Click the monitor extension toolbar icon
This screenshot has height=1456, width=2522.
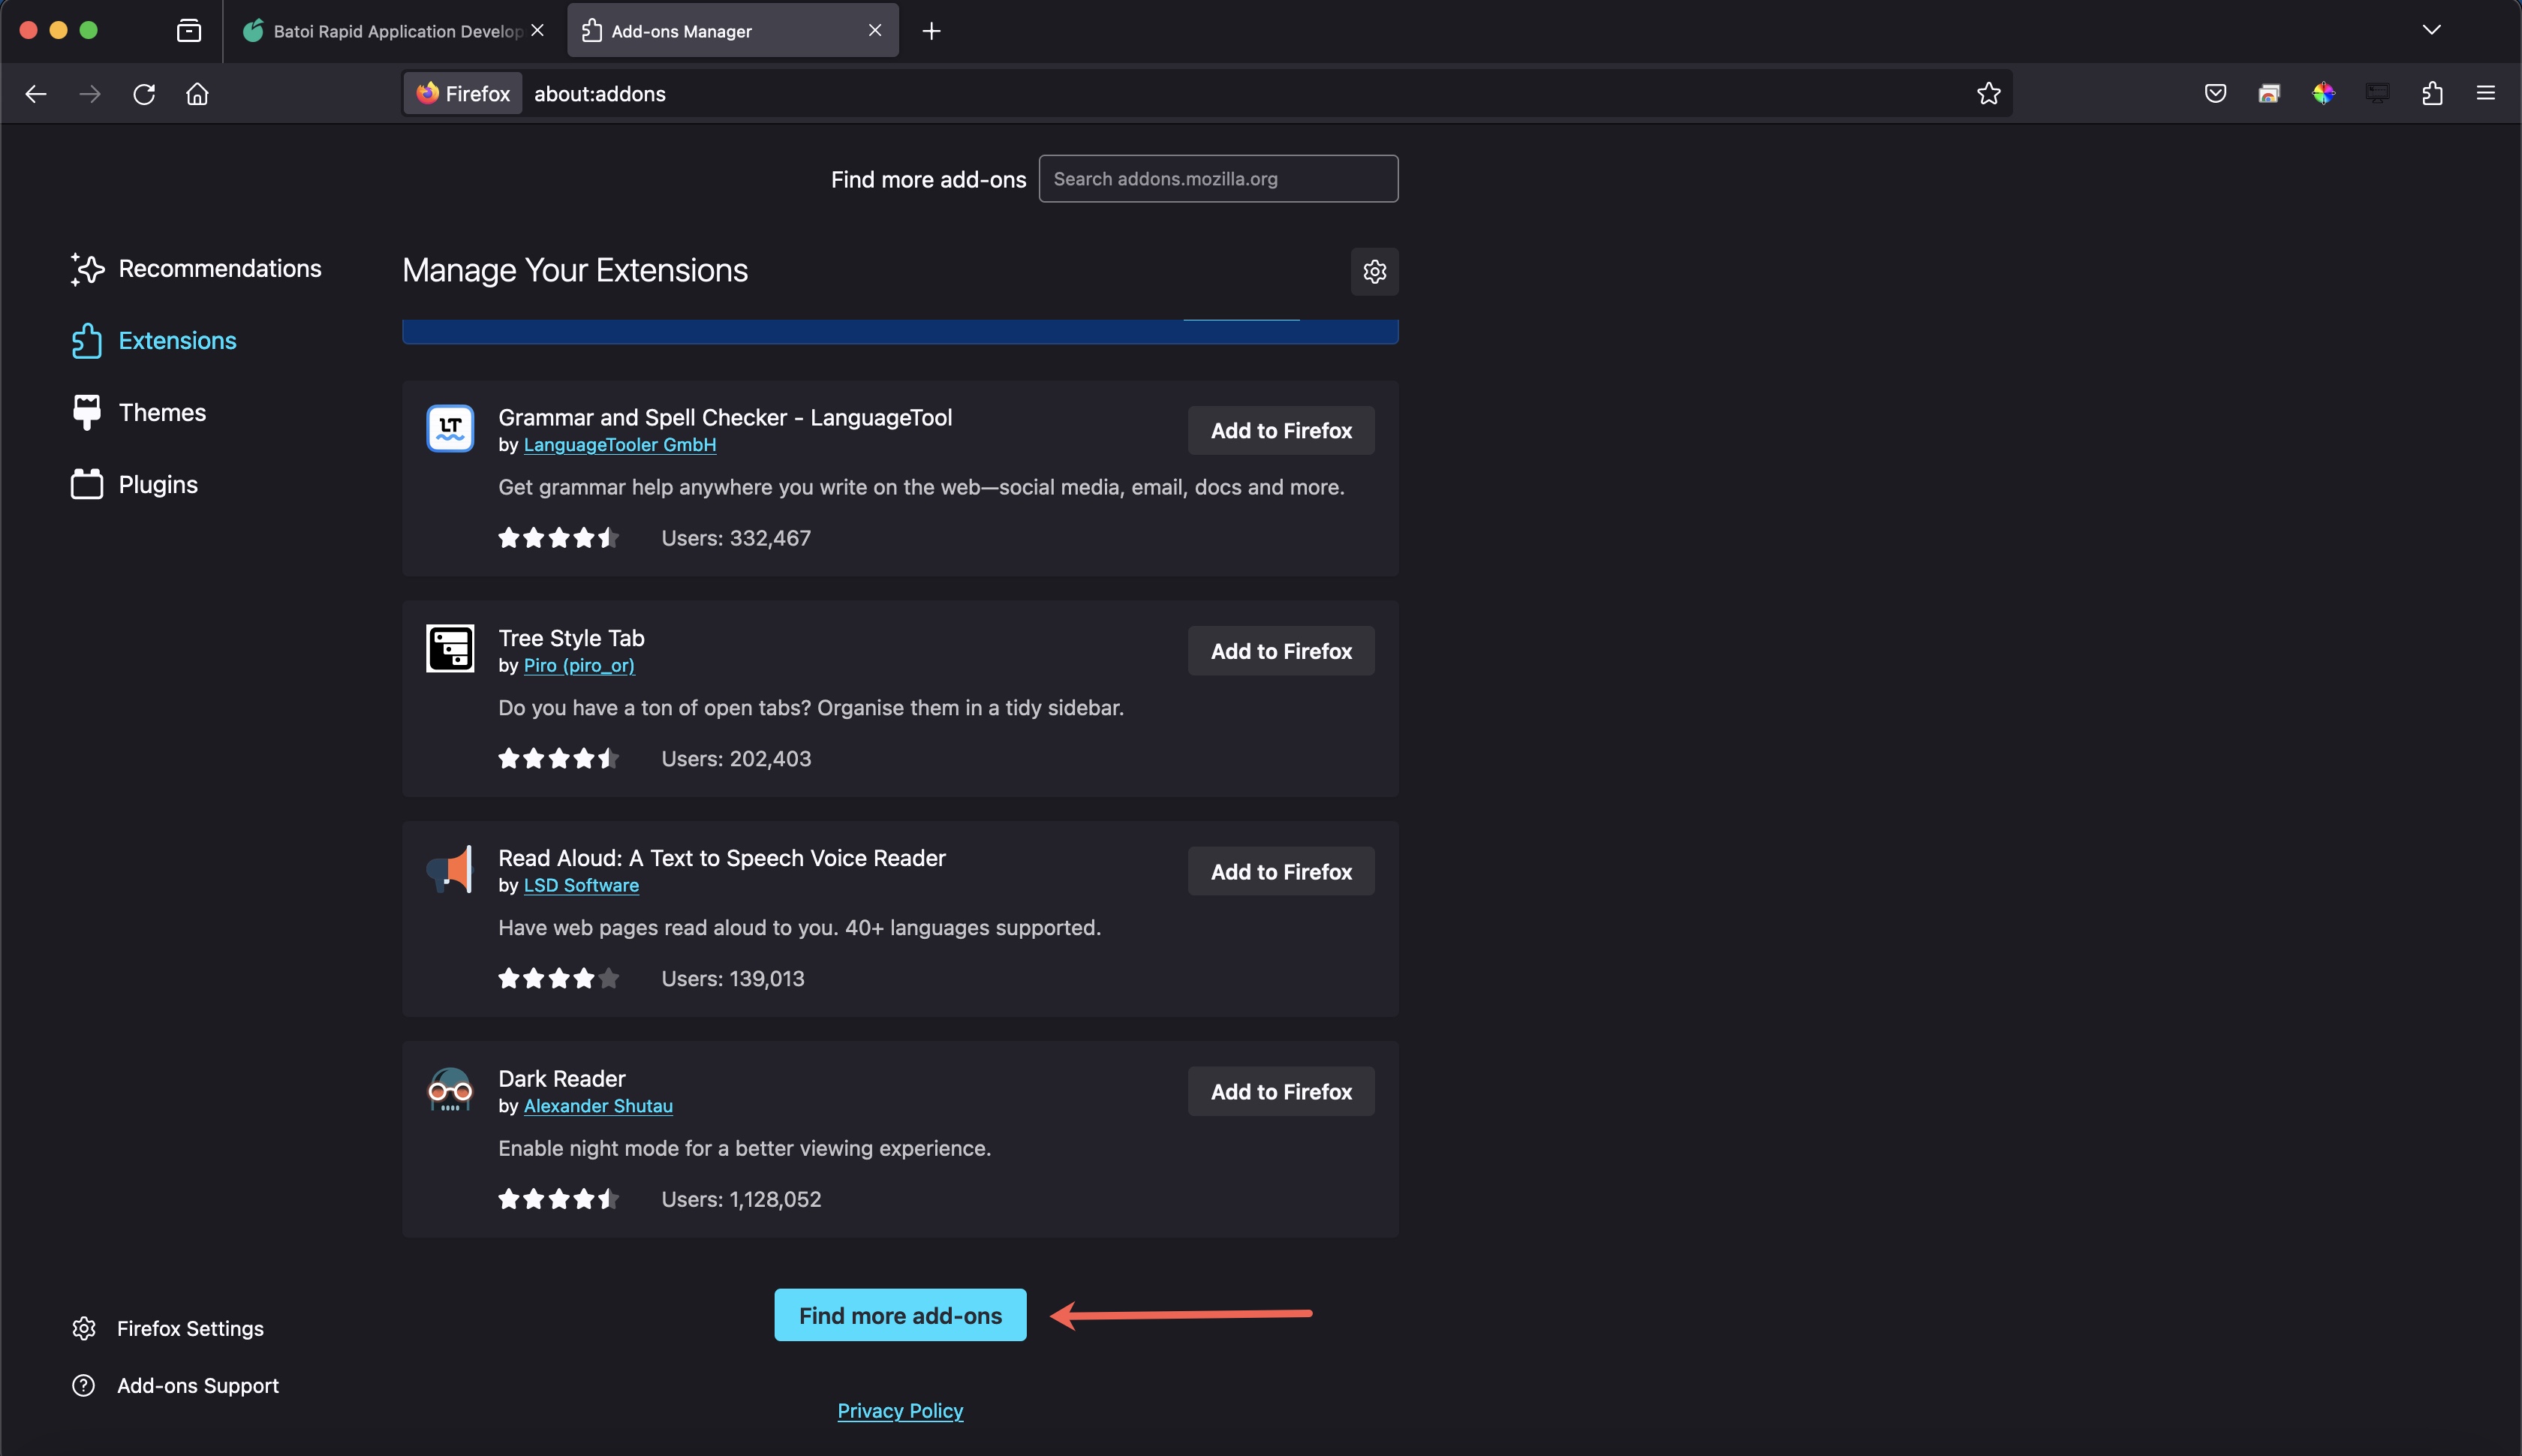[2377, 93]
